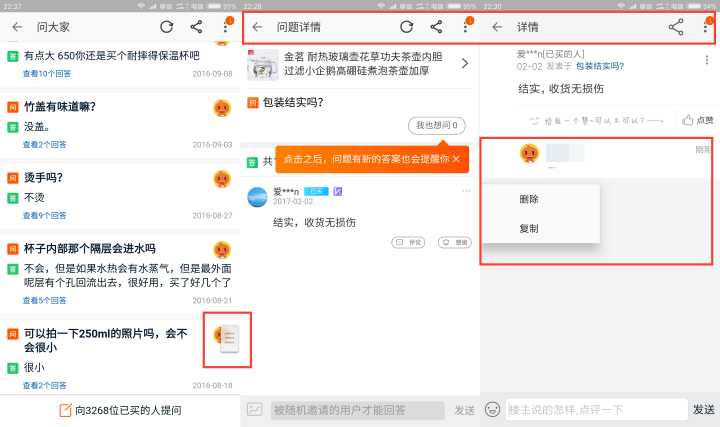Tap pencil icon in 向3268位已买的人提问
Screen dimensions: 720x427
[x=65, y=410]
